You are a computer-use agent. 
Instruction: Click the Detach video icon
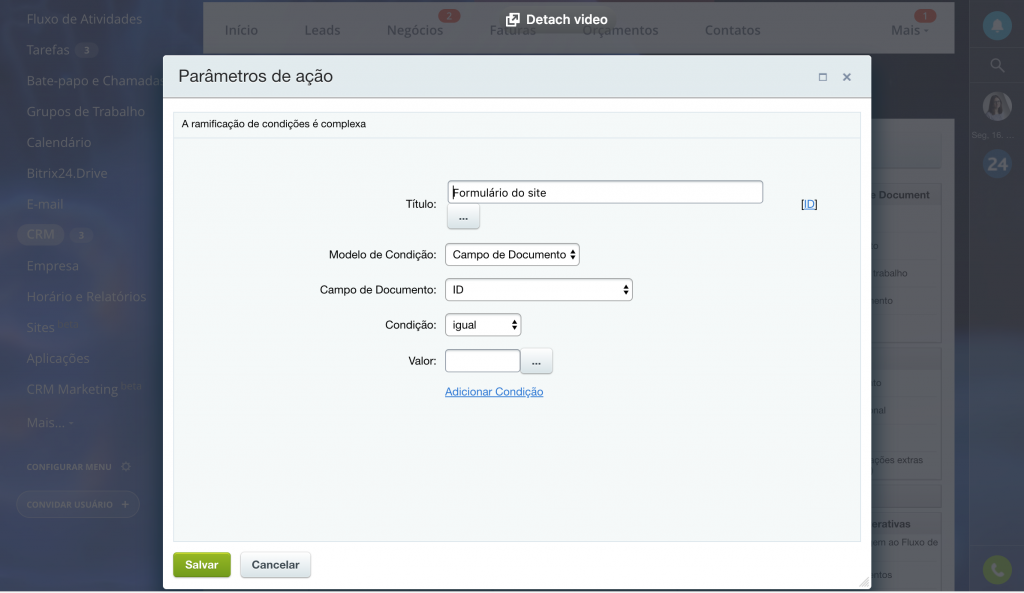point(513,20)
